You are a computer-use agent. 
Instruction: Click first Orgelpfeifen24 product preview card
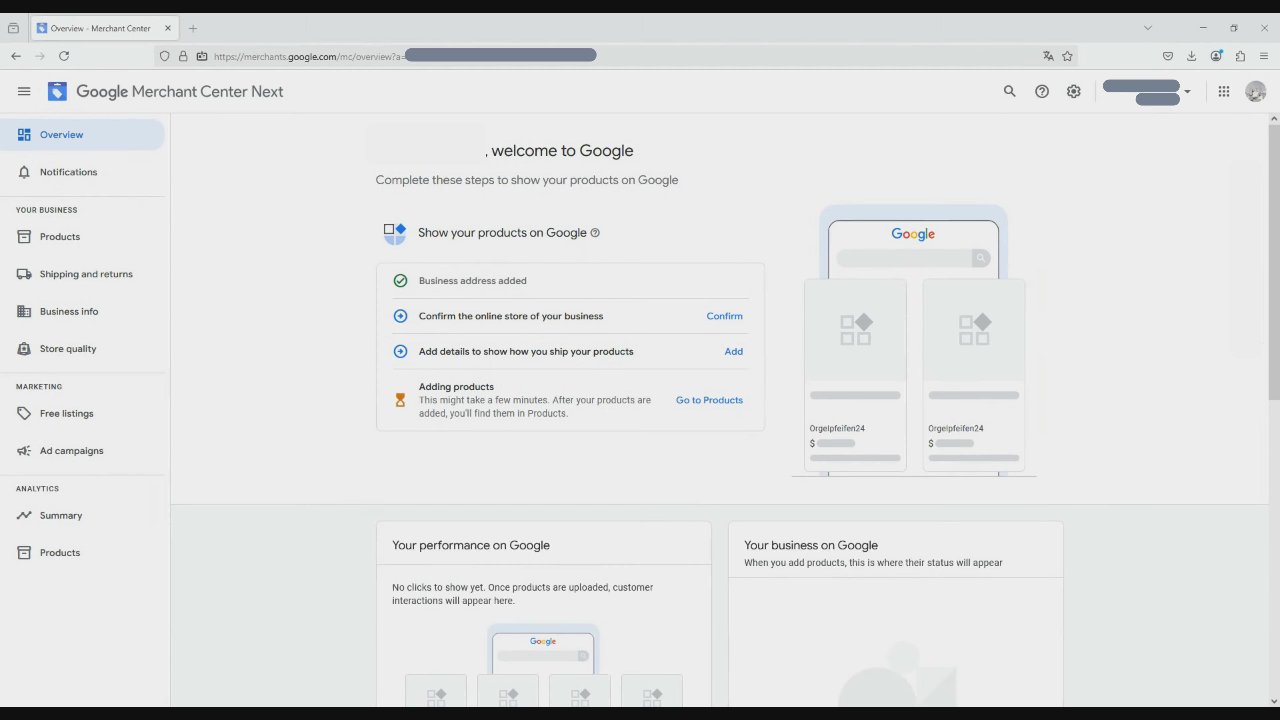(x=855, y=375)
